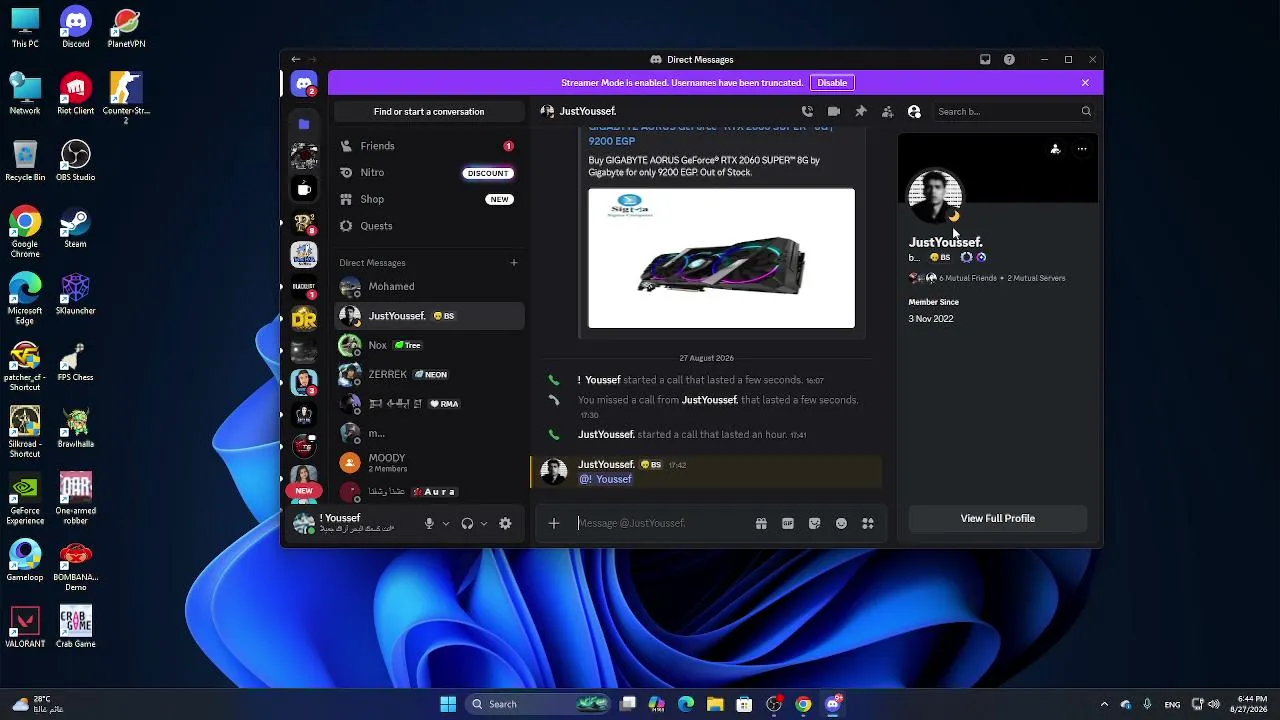Open the DR server in server list
The width and height of the screenshot is (1280, 720).
click(304, 318)
